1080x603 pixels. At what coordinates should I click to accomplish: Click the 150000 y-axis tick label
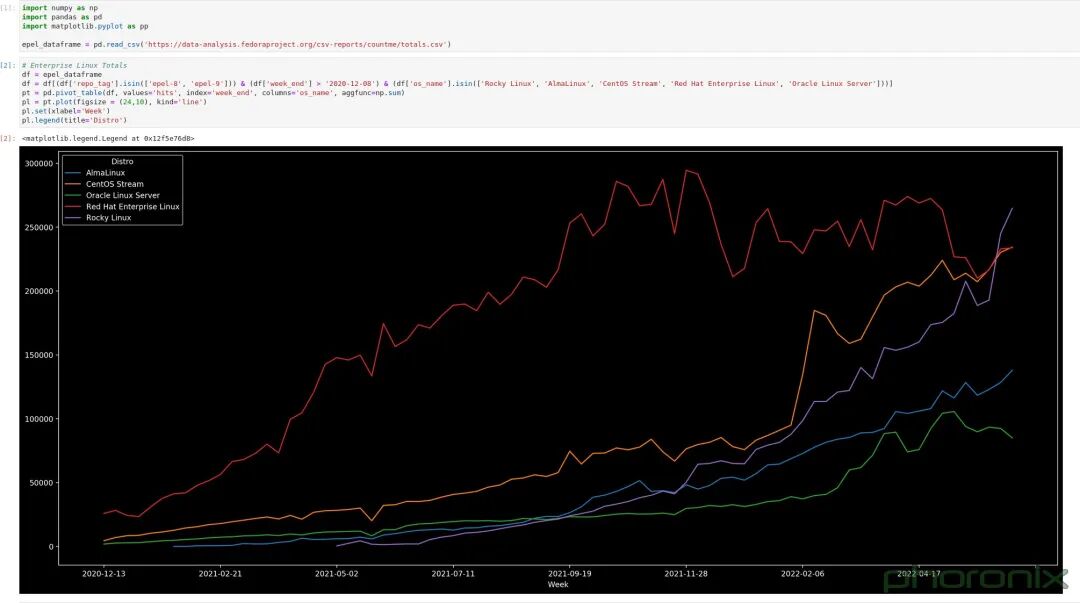[x=39, y=355]
